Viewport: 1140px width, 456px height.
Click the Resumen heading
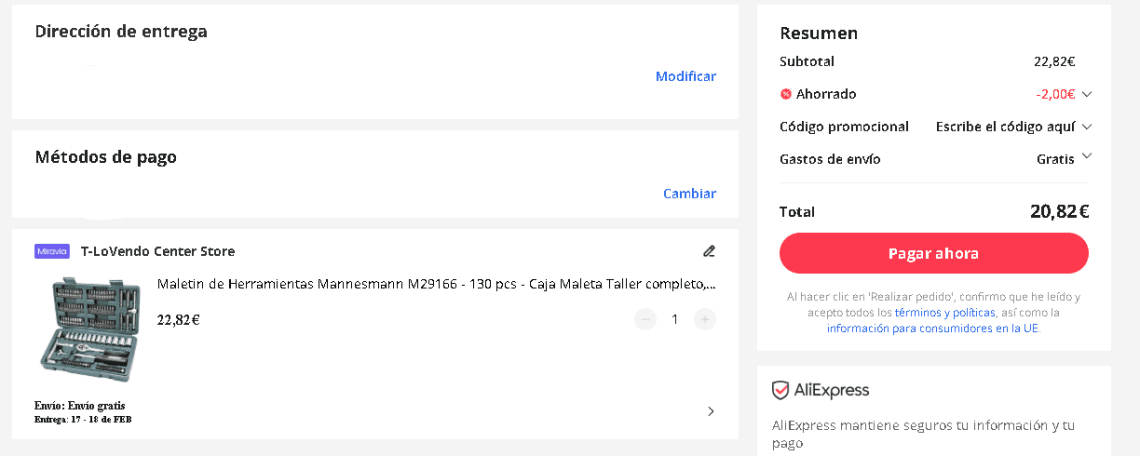819,33
